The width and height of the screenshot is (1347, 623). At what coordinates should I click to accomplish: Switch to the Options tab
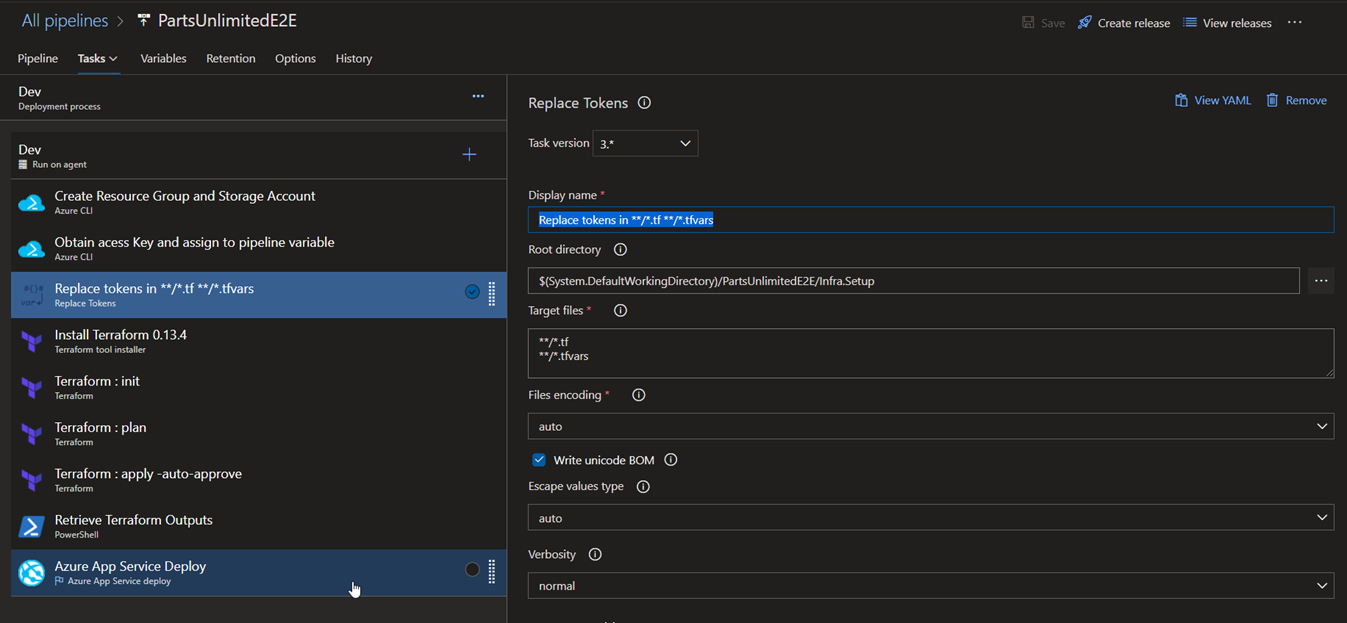295,59
